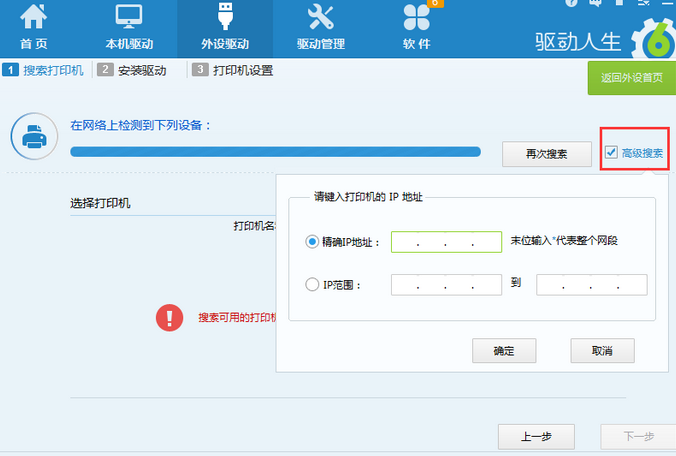The width and height of the screenshot is (676, 456).
Task: Open 本机驱动 monitor icon
Action: click(x=130, y=18)
